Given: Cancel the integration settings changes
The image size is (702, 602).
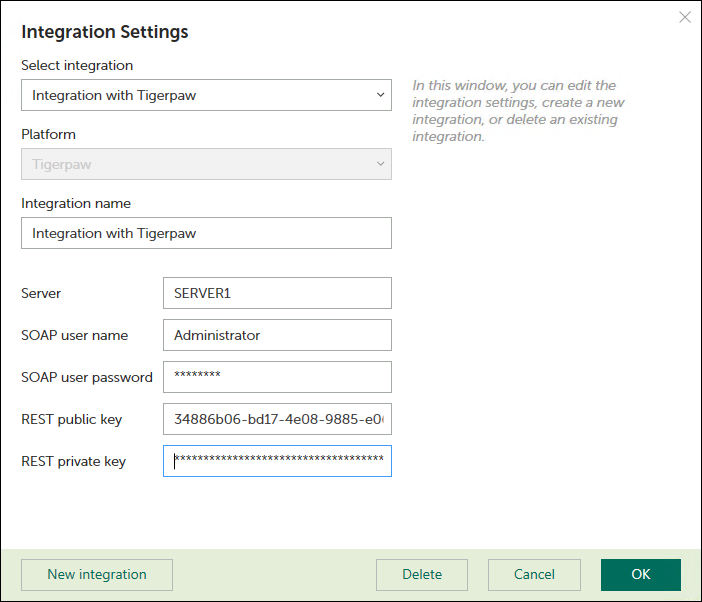Looking at the screenshot, I should click(534, 575).
